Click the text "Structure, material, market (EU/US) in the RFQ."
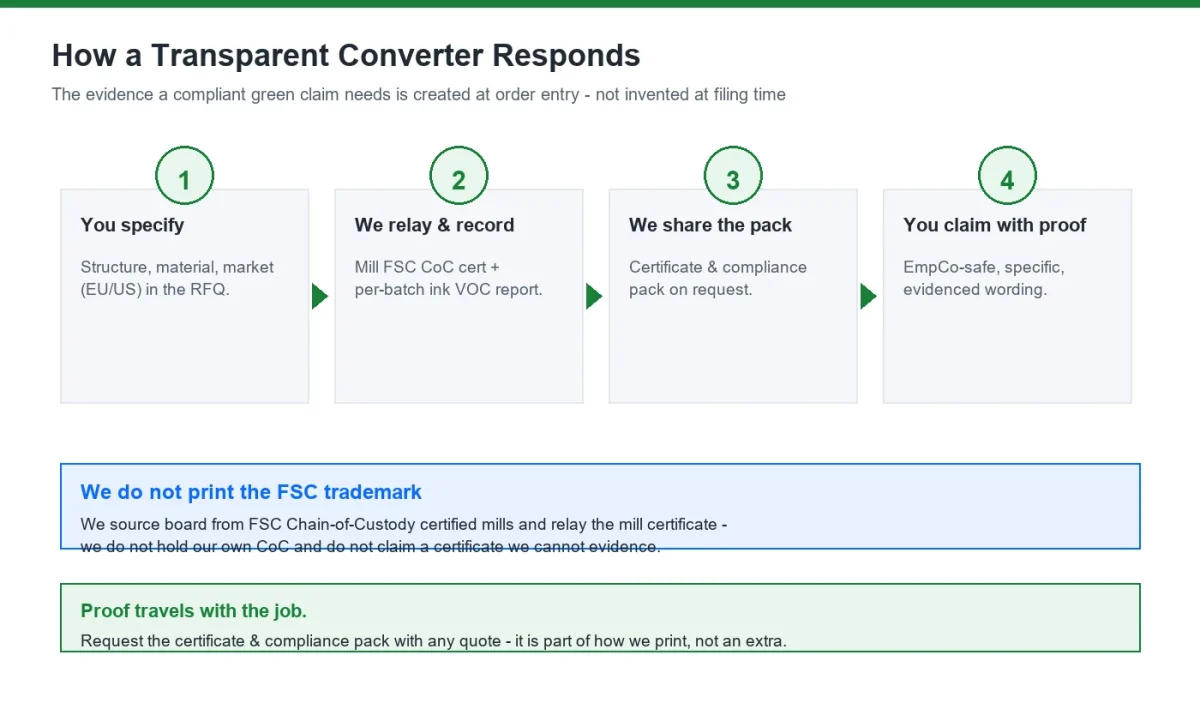The height and width of the screenshot is (703, 1200). (177, 278)
